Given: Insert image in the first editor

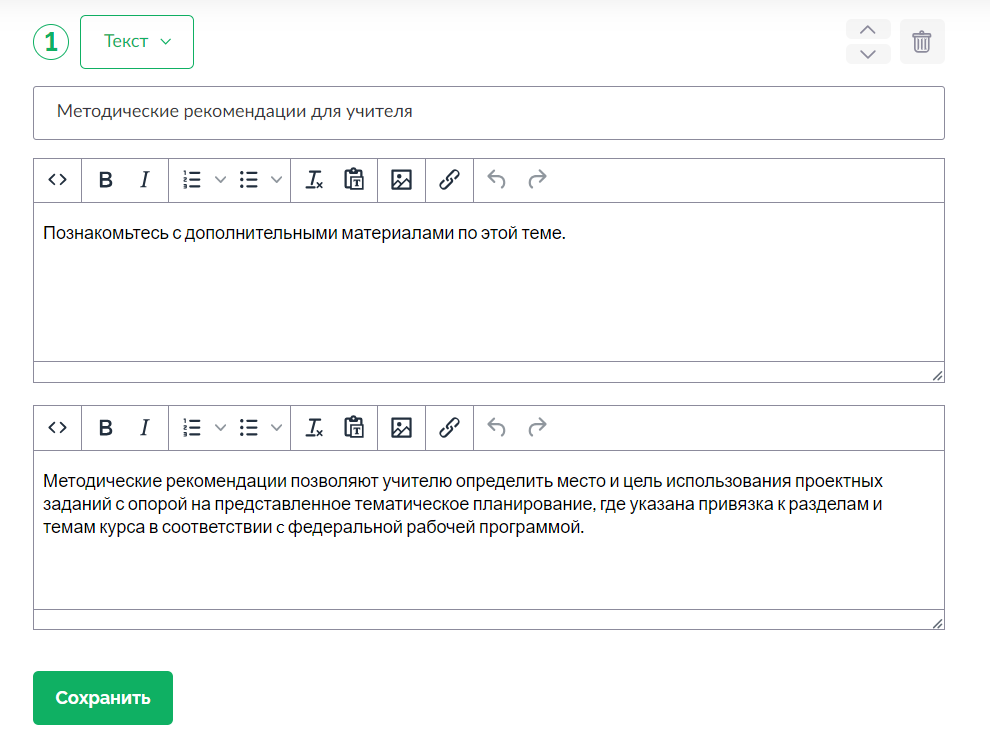Looking at the screenshot, I should tap(402, 180).
